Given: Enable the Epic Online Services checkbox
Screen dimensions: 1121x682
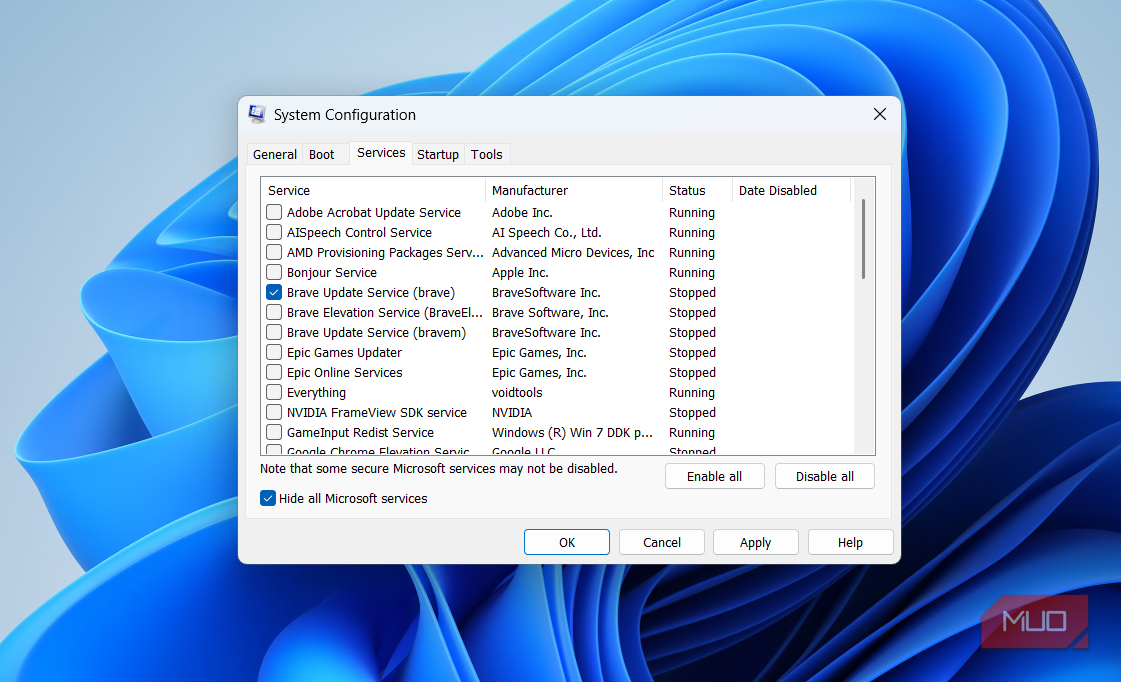Looking at the screenshot, I should 274,372.
